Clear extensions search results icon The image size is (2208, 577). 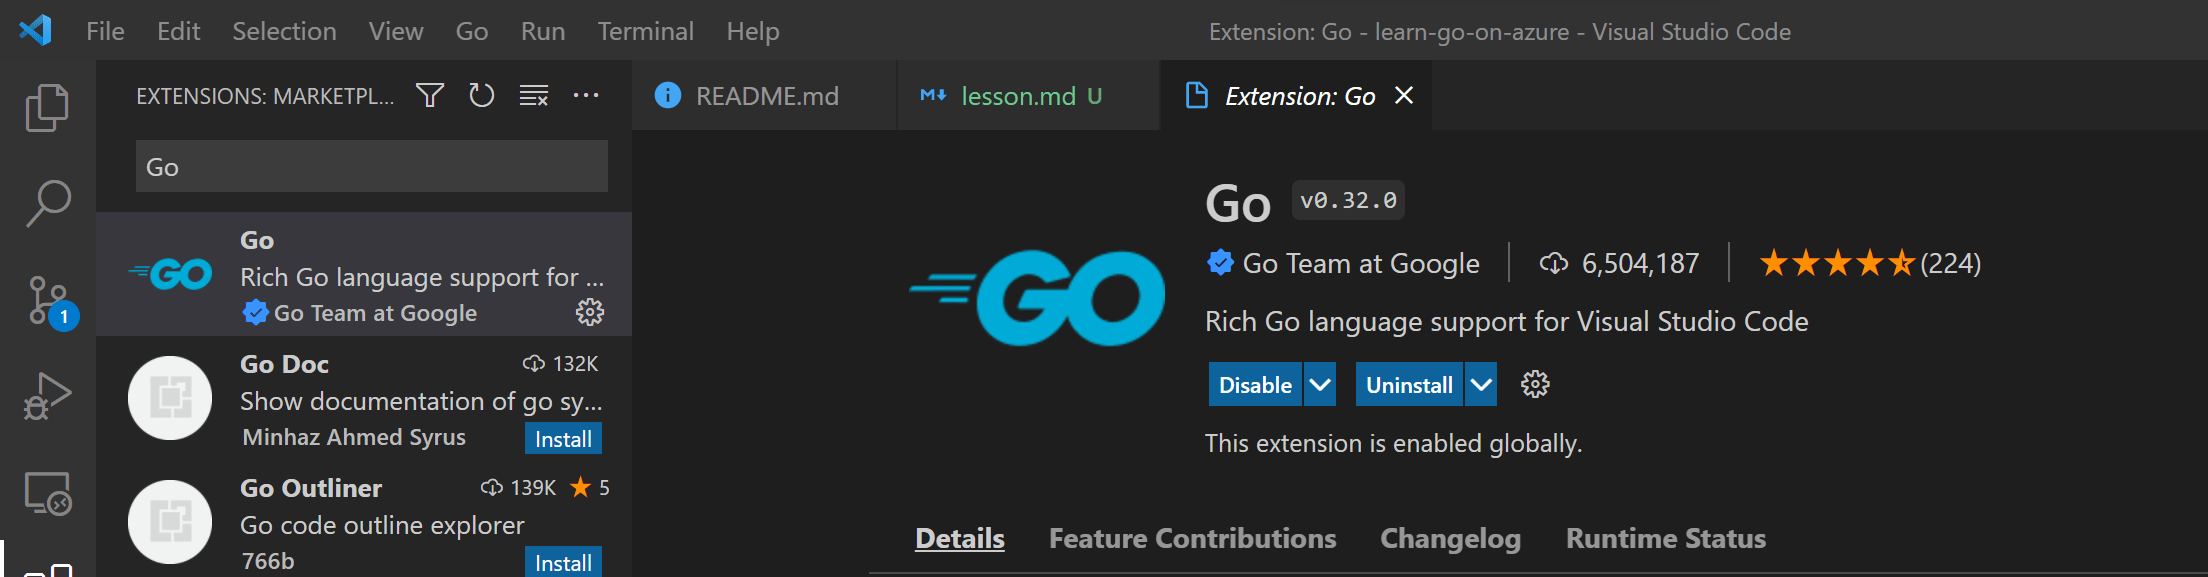[534, 95]
